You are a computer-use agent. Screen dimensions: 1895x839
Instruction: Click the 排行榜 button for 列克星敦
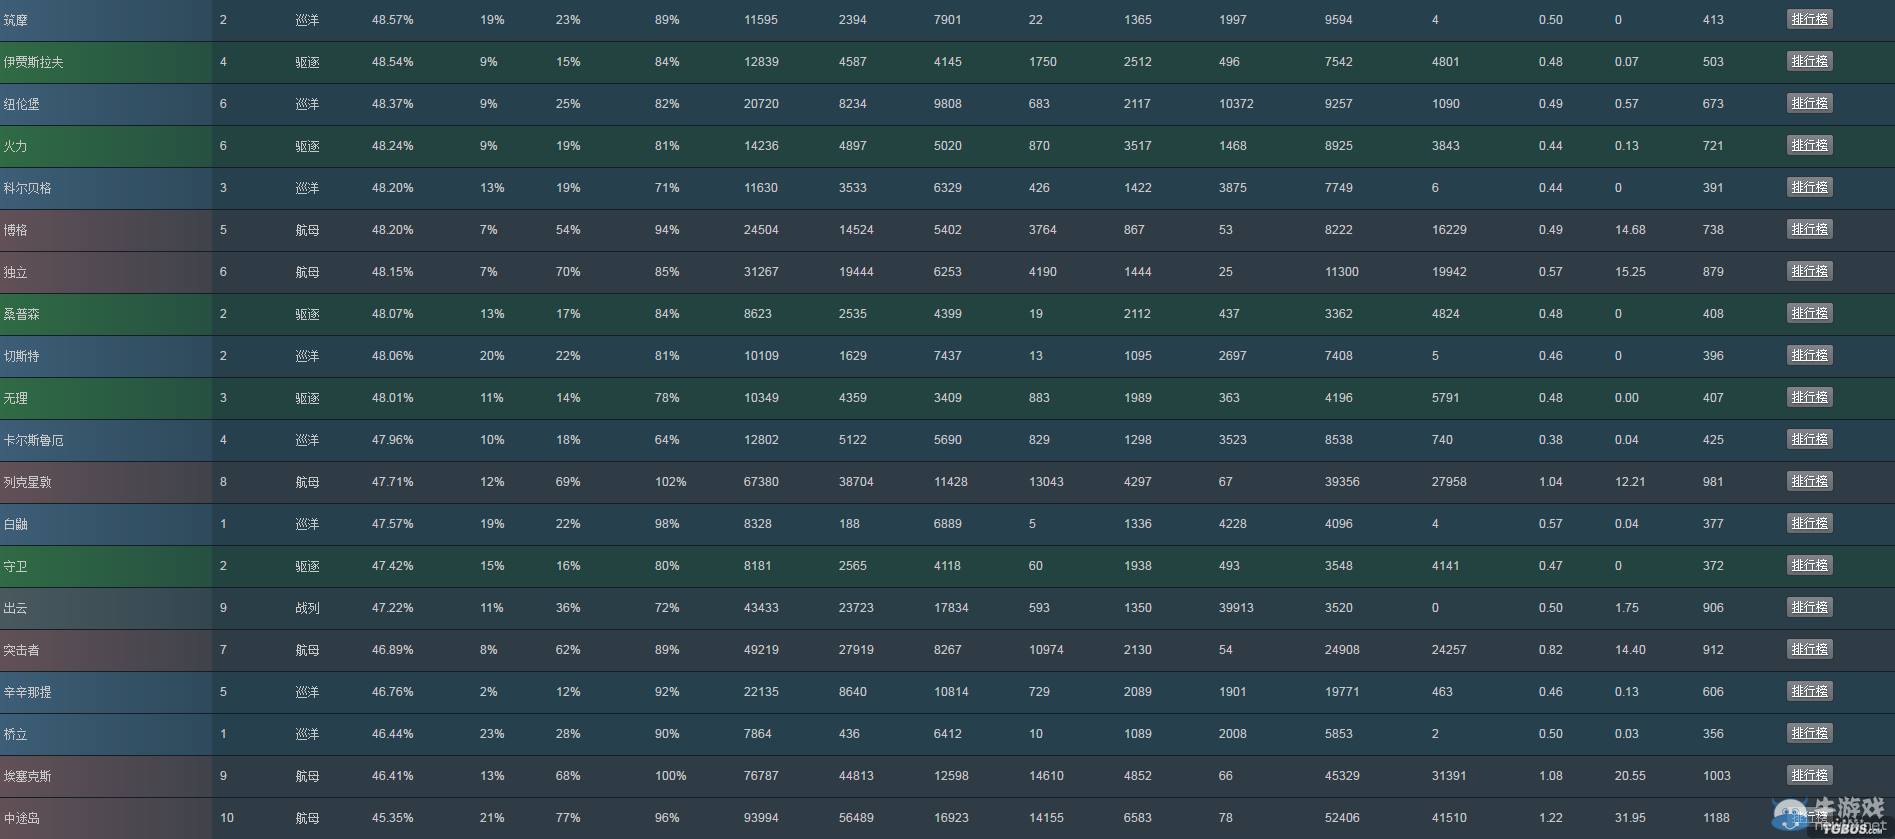pyautogui.click(x=1809, y=481)
